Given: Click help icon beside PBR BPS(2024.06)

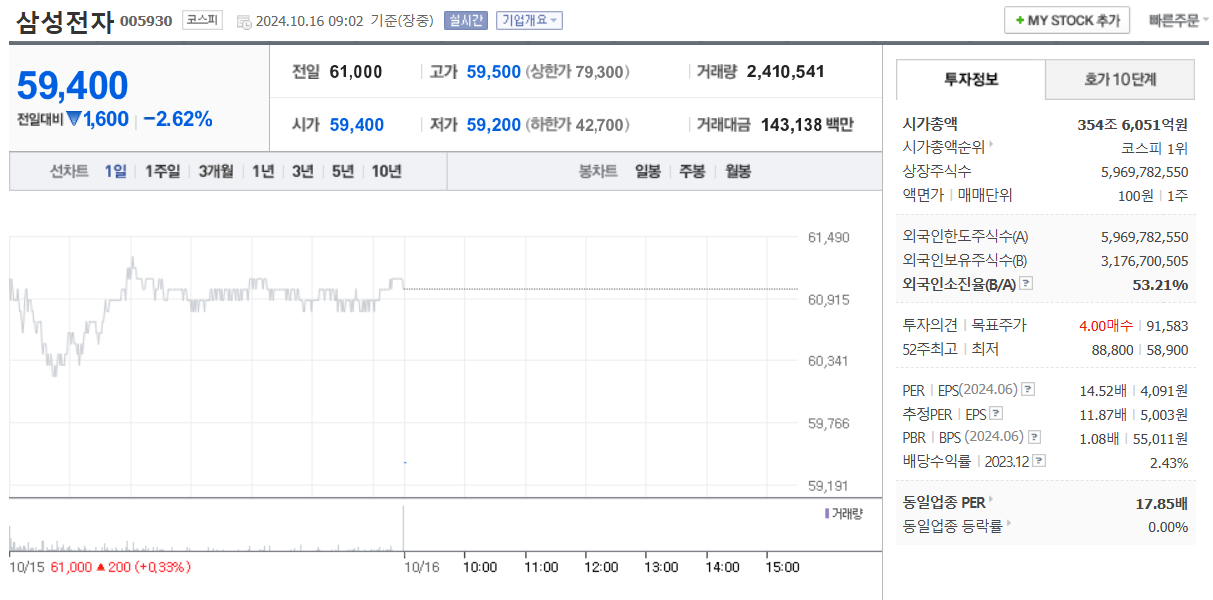Looking at the screenshot, I should 1034,437.
